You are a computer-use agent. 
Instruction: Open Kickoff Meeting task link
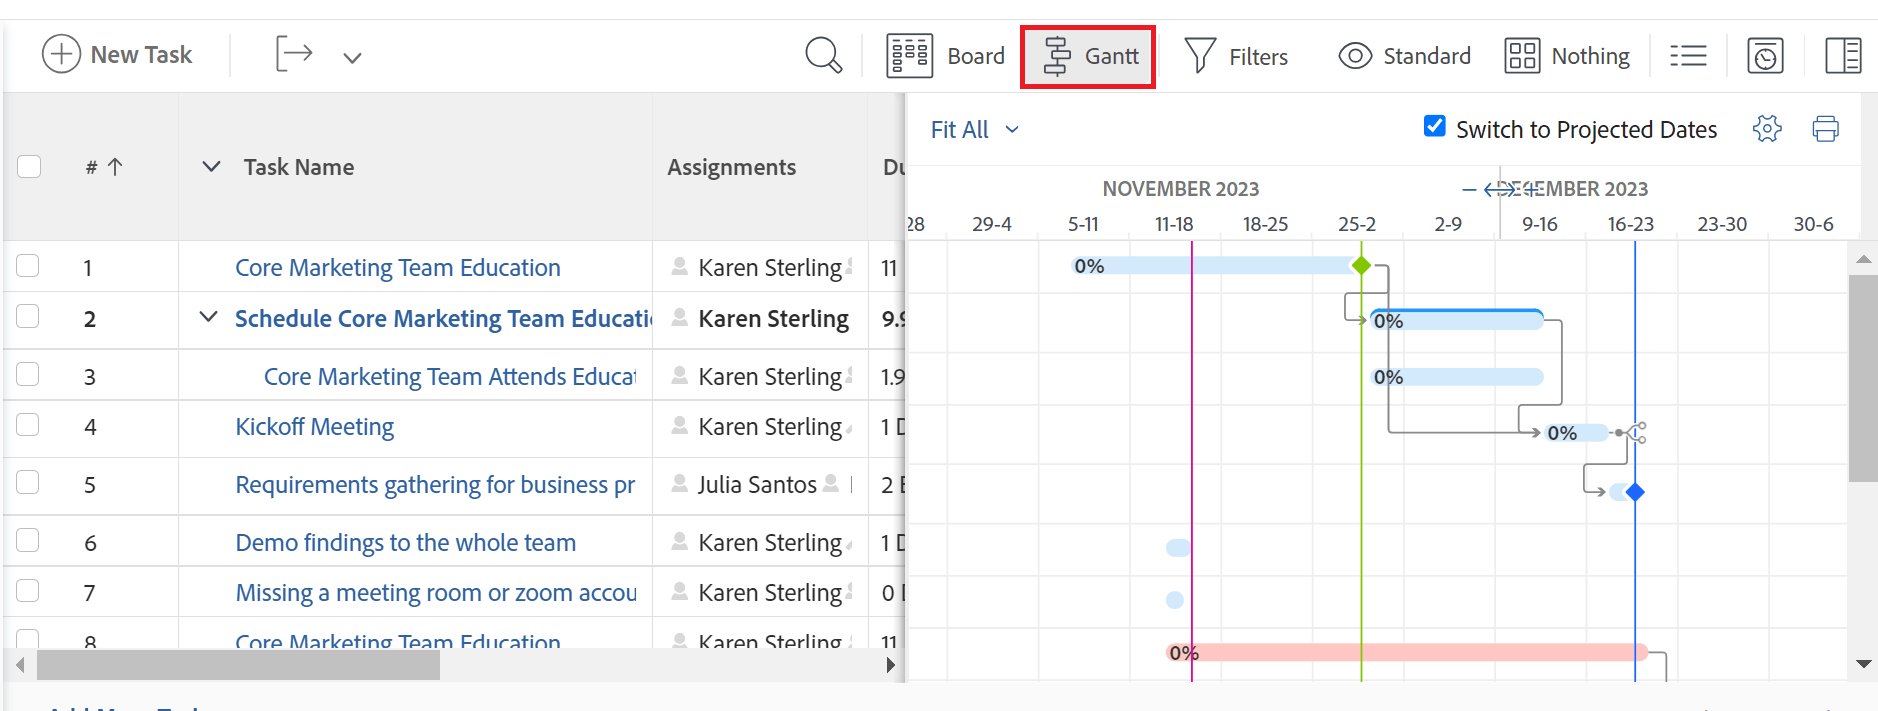pos(314,427)
